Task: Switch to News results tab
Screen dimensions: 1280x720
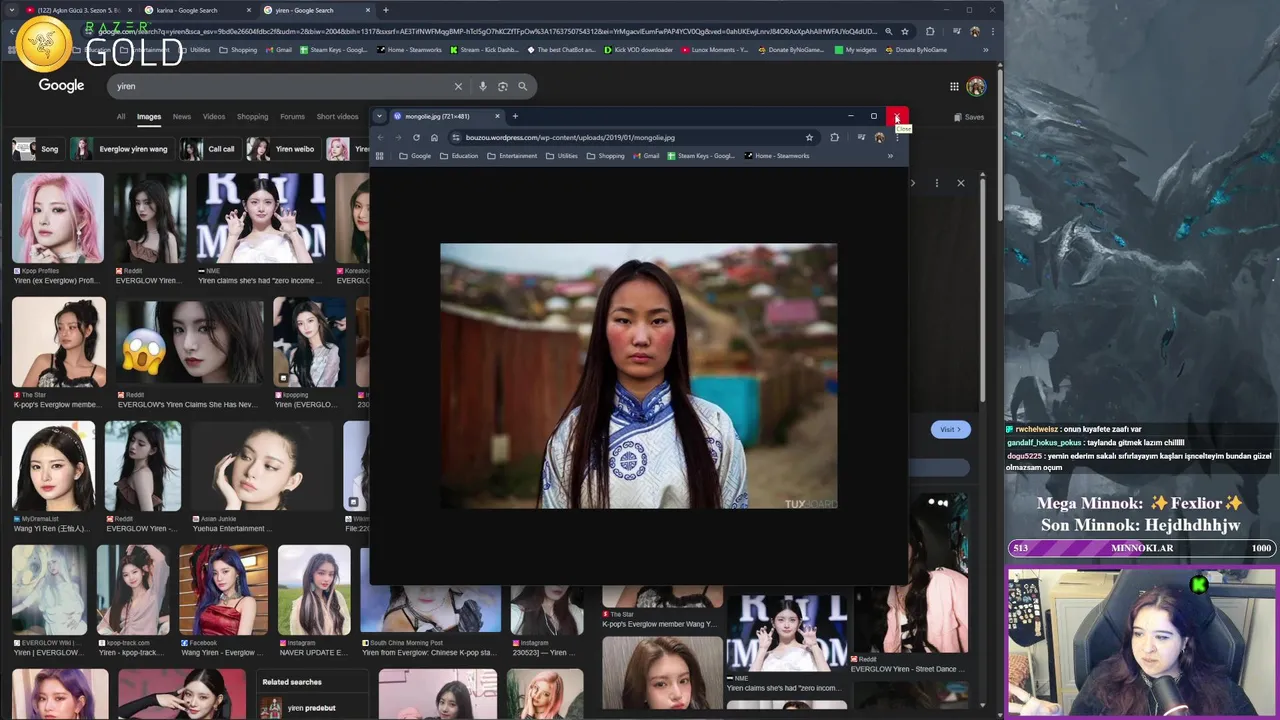Action: (181, 117)
